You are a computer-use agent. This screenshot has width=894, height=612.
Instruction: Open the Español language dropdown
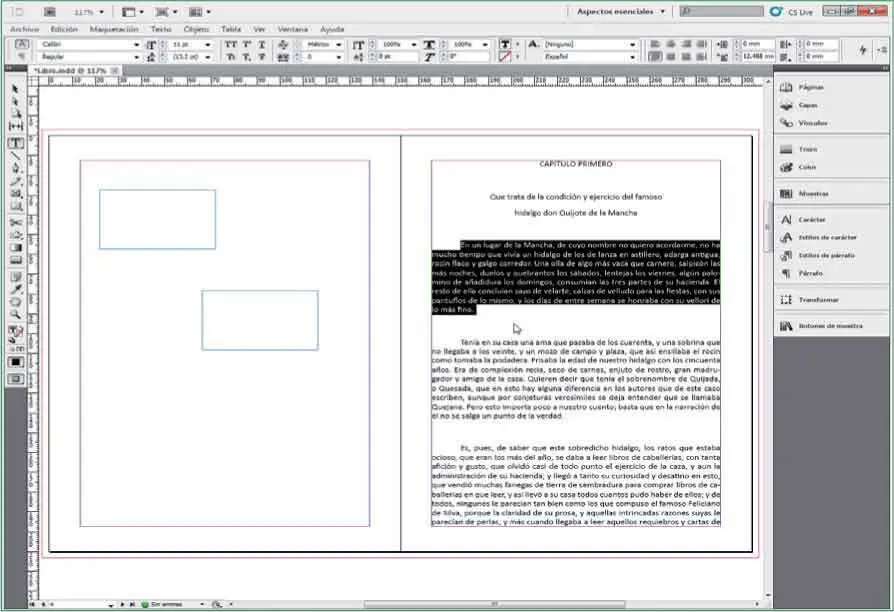(x=632, y=57)
